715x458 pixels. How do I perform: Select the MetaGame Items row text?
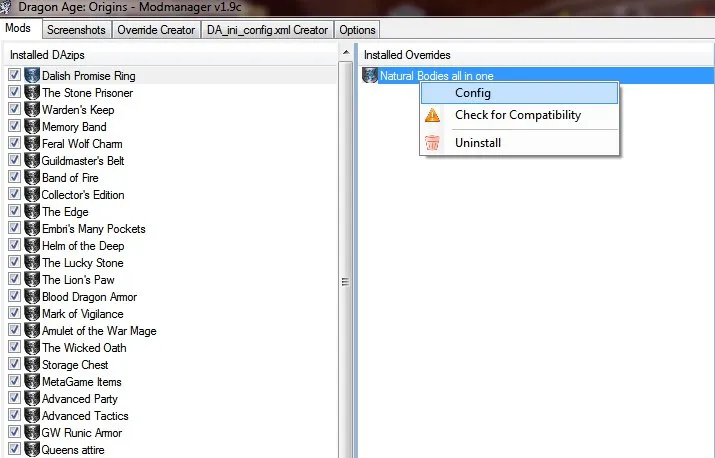[x=82, y=382]
